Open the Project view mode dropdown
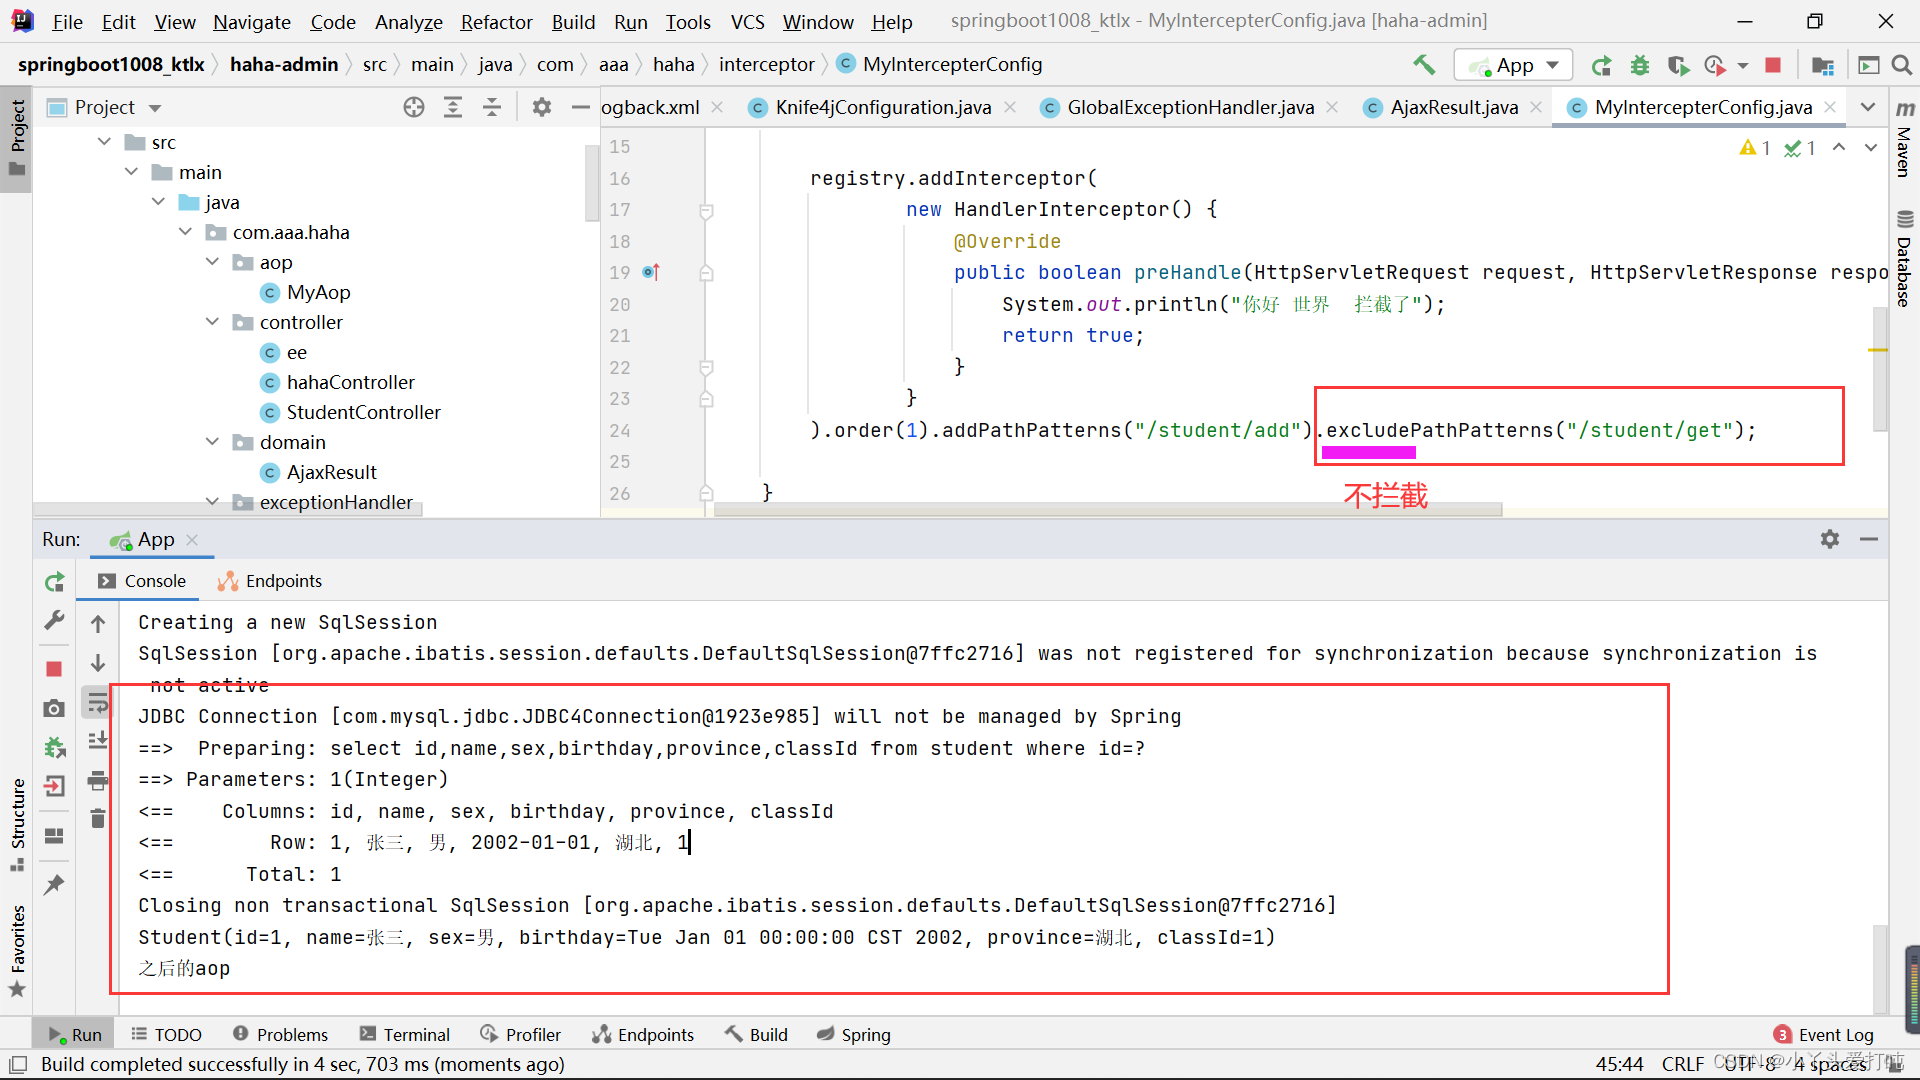The image size is (1920, 1080). pyautogui.click(x=155, y=107)
